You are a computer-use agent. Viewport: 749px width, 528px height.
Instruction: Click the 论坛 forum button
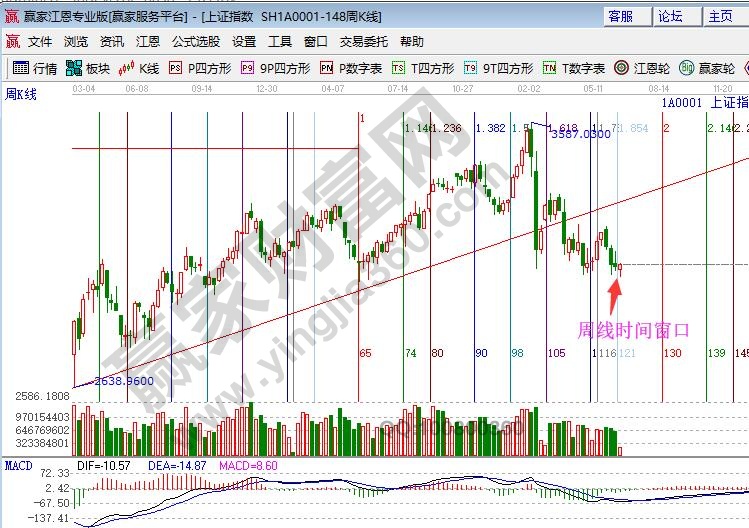tap(670, 17)
